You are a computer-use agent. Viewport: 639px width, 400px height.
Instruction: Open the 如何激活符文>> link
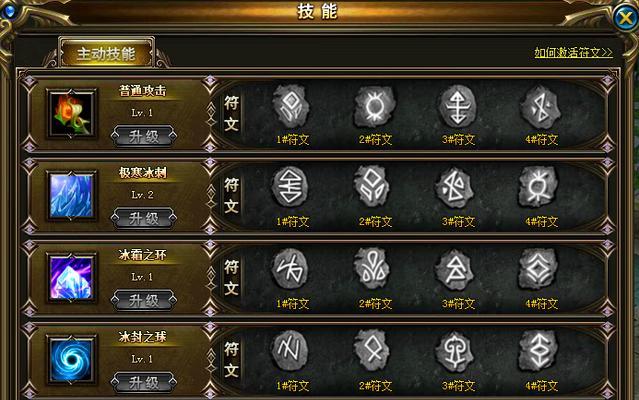pyautogui.click(x=573, y=53)
